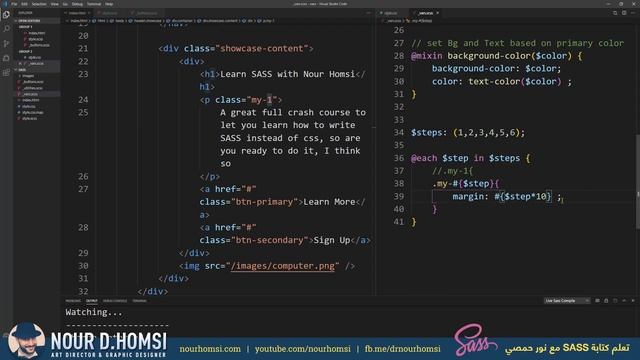Click 'margin:' property on line 39
The image size is (640, 360).
point(470,196)
